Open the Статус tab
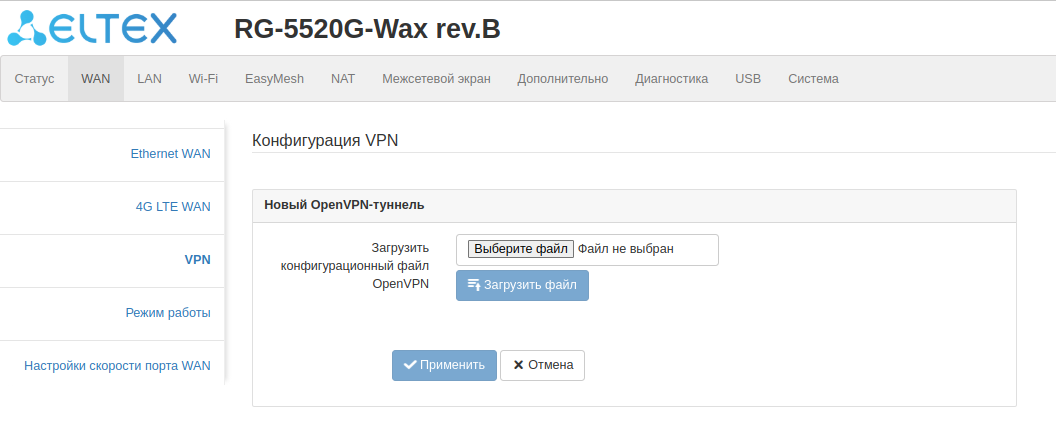 coord(34,79)
